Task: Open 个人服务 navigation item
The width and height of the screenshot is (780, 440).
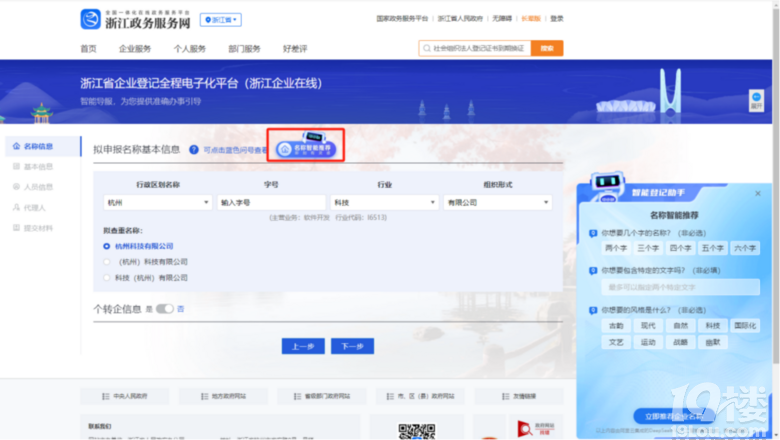Action: tap(190, 49)
